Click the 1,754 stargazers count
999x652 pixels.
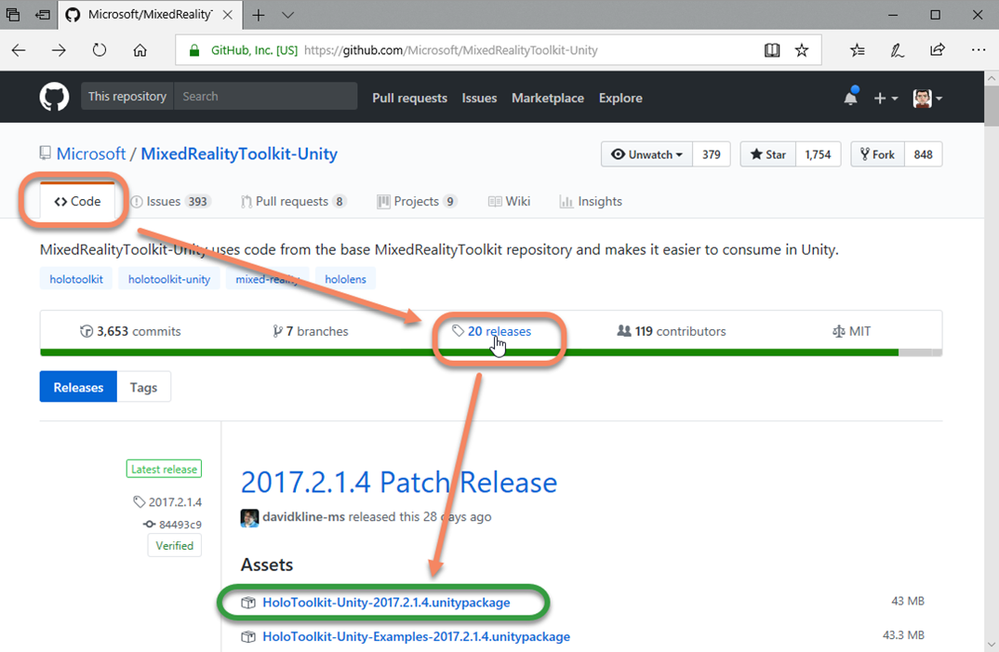click(818, 154)
